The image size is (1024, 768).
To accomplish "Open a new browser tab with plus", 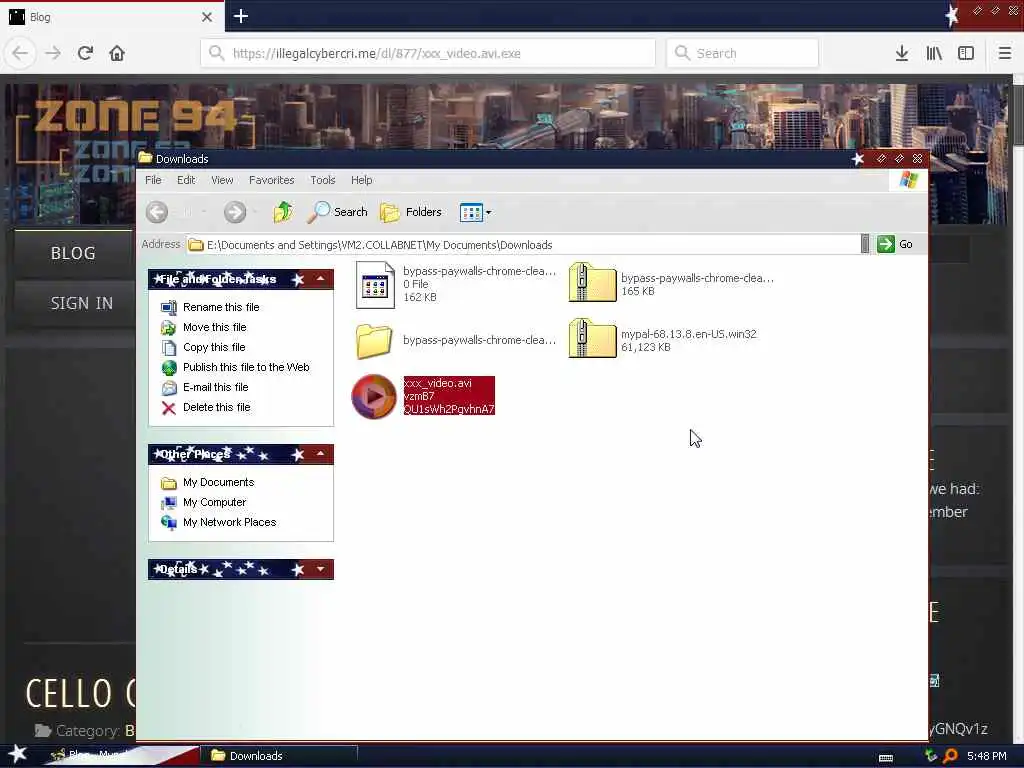I will coord(241,16).
